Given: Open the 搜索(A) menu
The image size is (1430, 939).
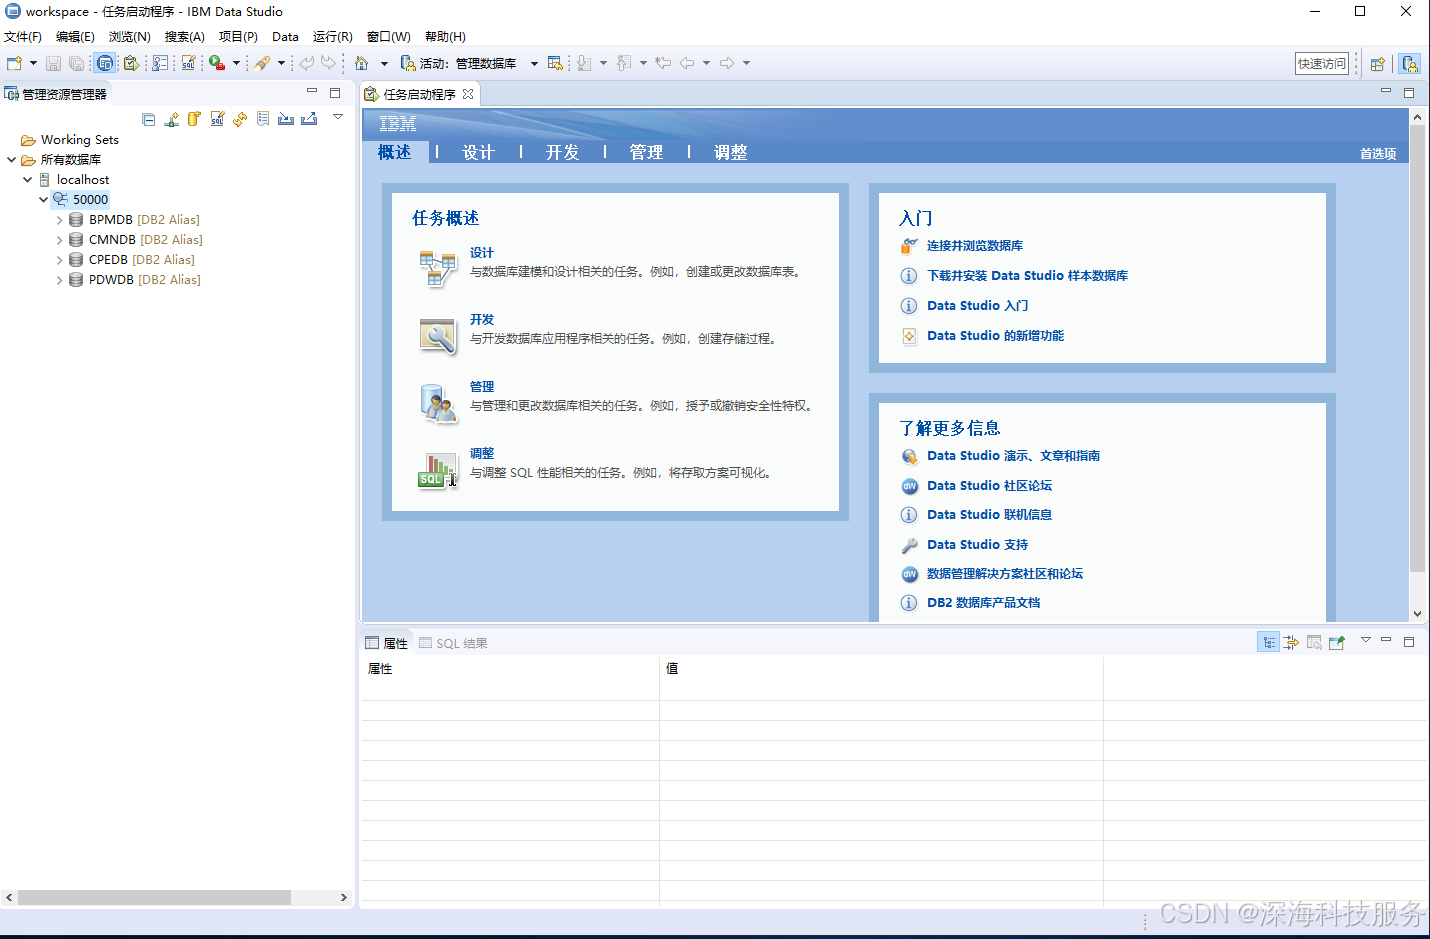Looking at the screenshot, I should [184, 37].
